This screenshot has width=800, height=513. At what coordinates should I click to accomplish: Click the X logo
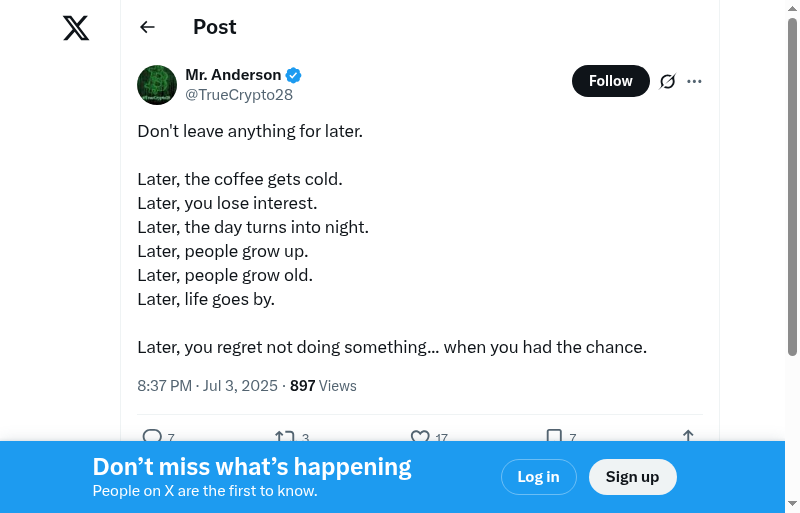[76, 28]
